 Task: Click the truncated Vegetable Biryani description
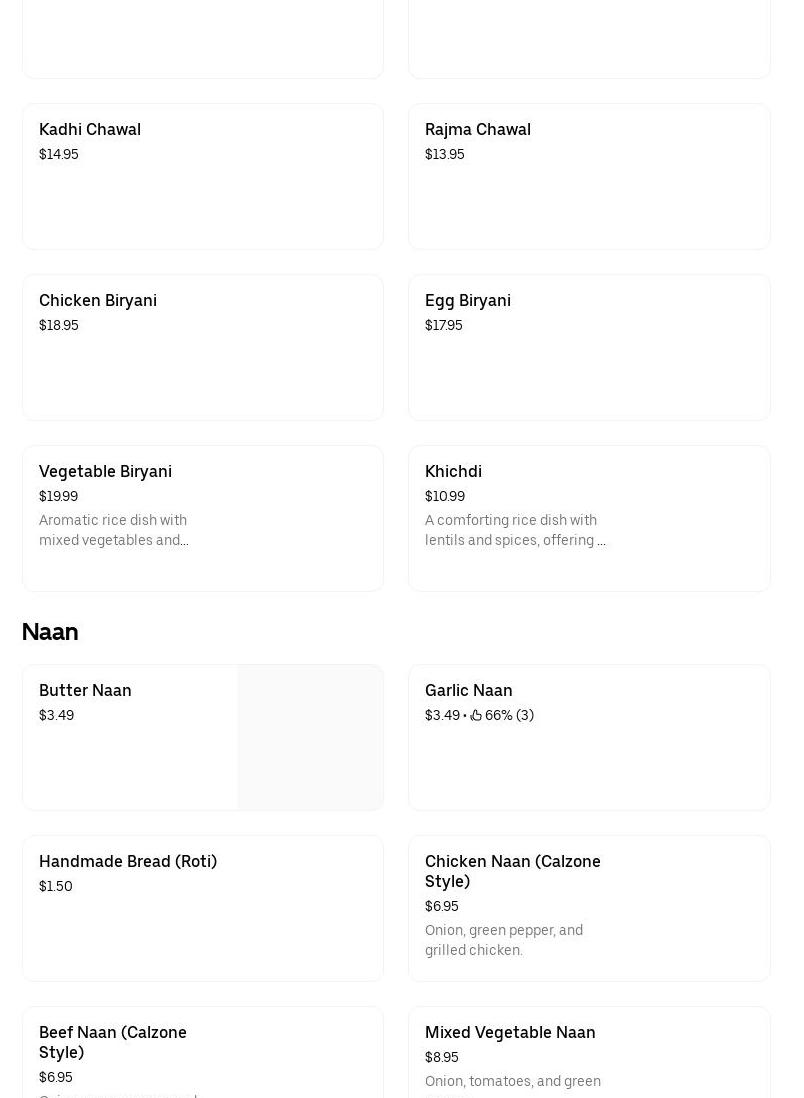coord(114,530)
